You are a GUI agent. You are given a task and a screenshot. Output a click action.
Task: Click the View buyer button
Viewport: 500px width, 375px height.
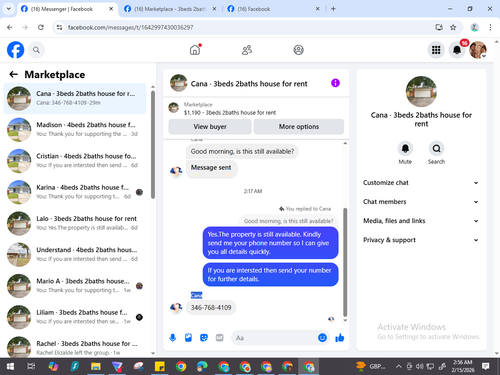point(210,127)
